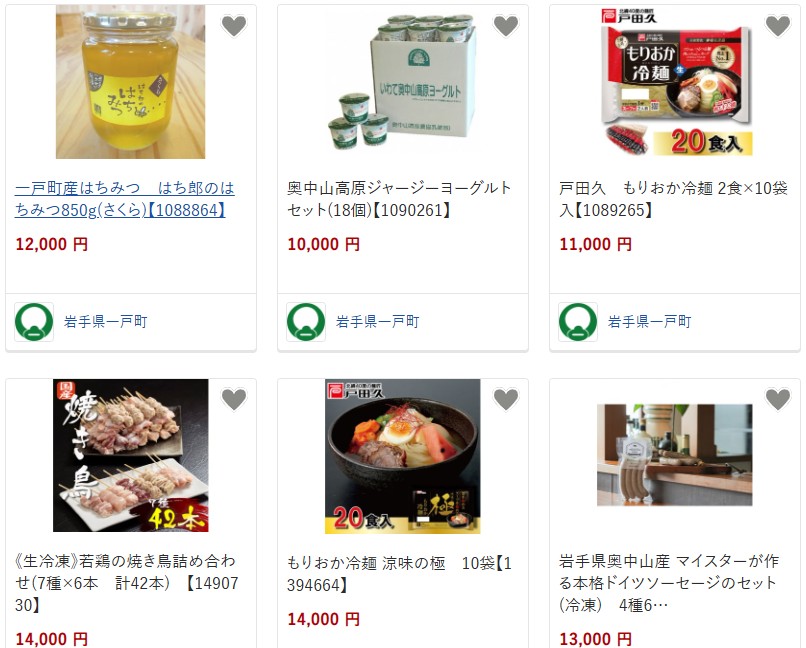Favorite the honey product with heart icon
The width and height of the screenshot is (806, 648).
234,26
